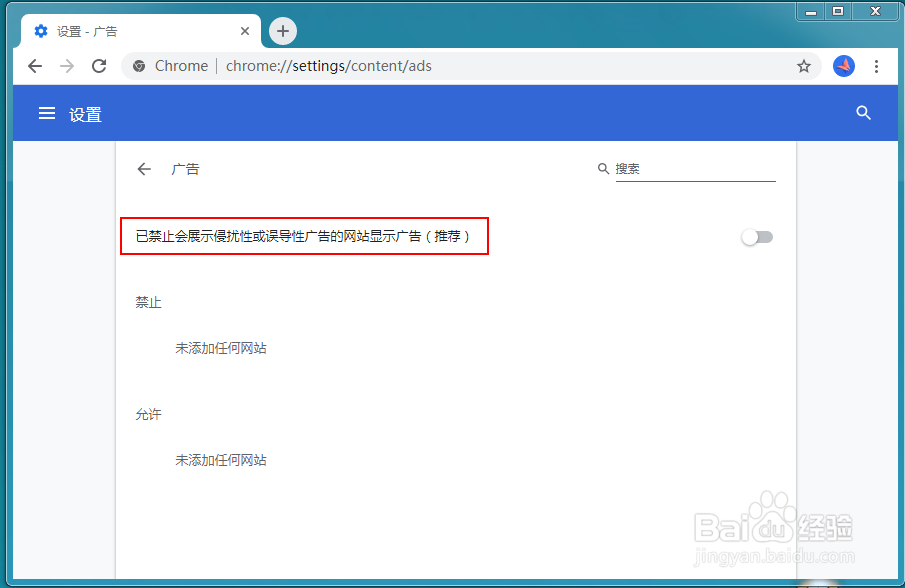Open the Chrome three-dot menu
Screen dimensions: 905x588
[x=876, y=66]
